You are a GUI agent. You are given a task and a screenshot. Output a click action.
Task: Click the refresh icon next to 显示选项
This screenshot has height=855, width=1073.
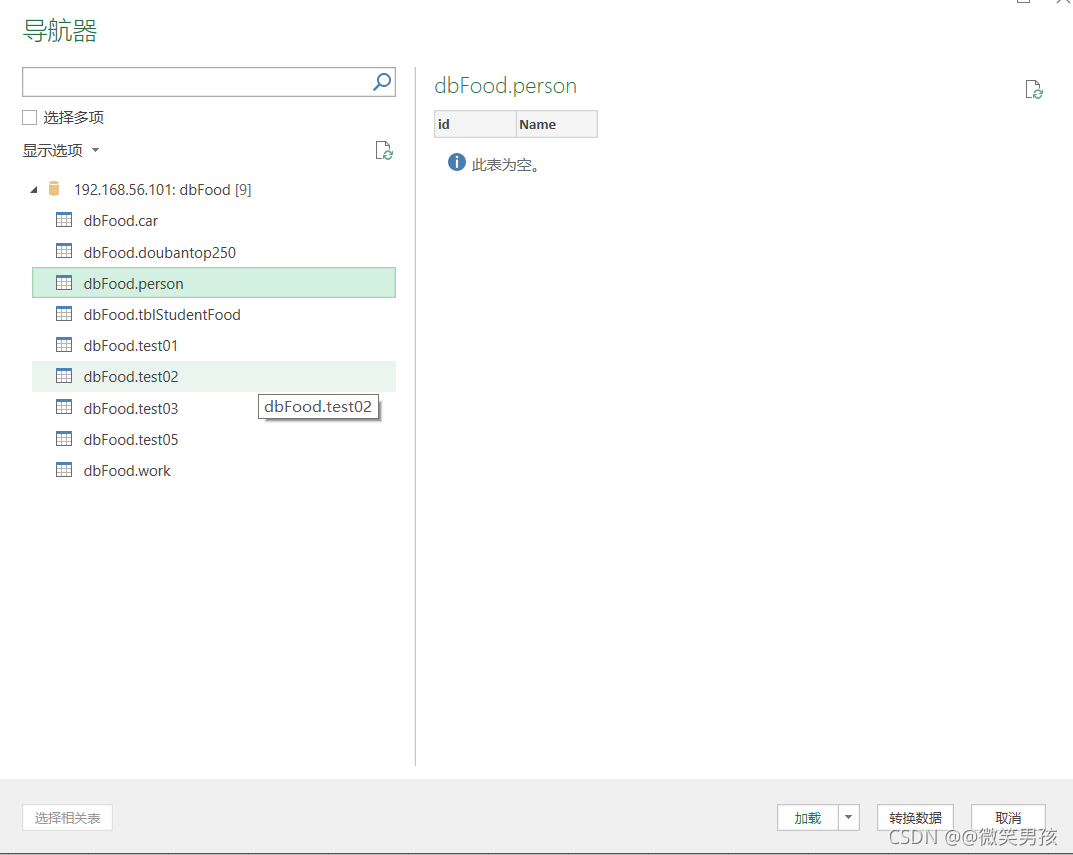[x=384, y=150]
